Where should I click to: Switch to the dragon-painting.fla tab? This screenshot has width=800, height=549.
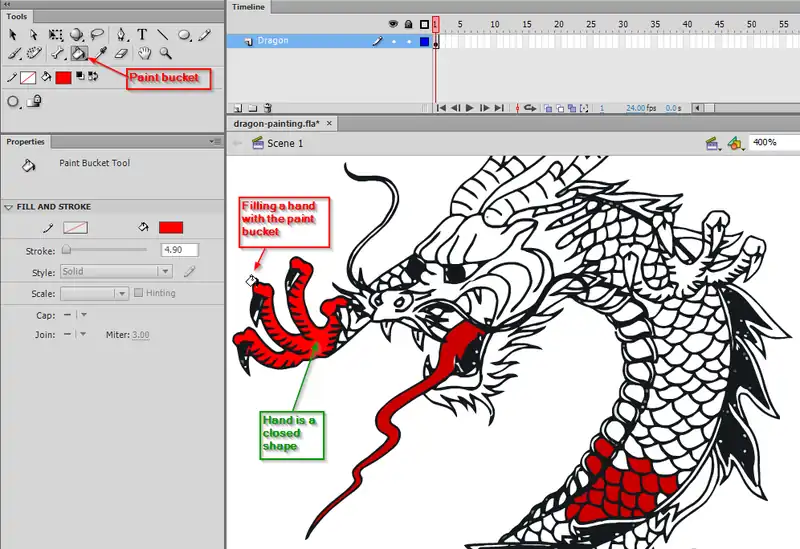point(277,123)
